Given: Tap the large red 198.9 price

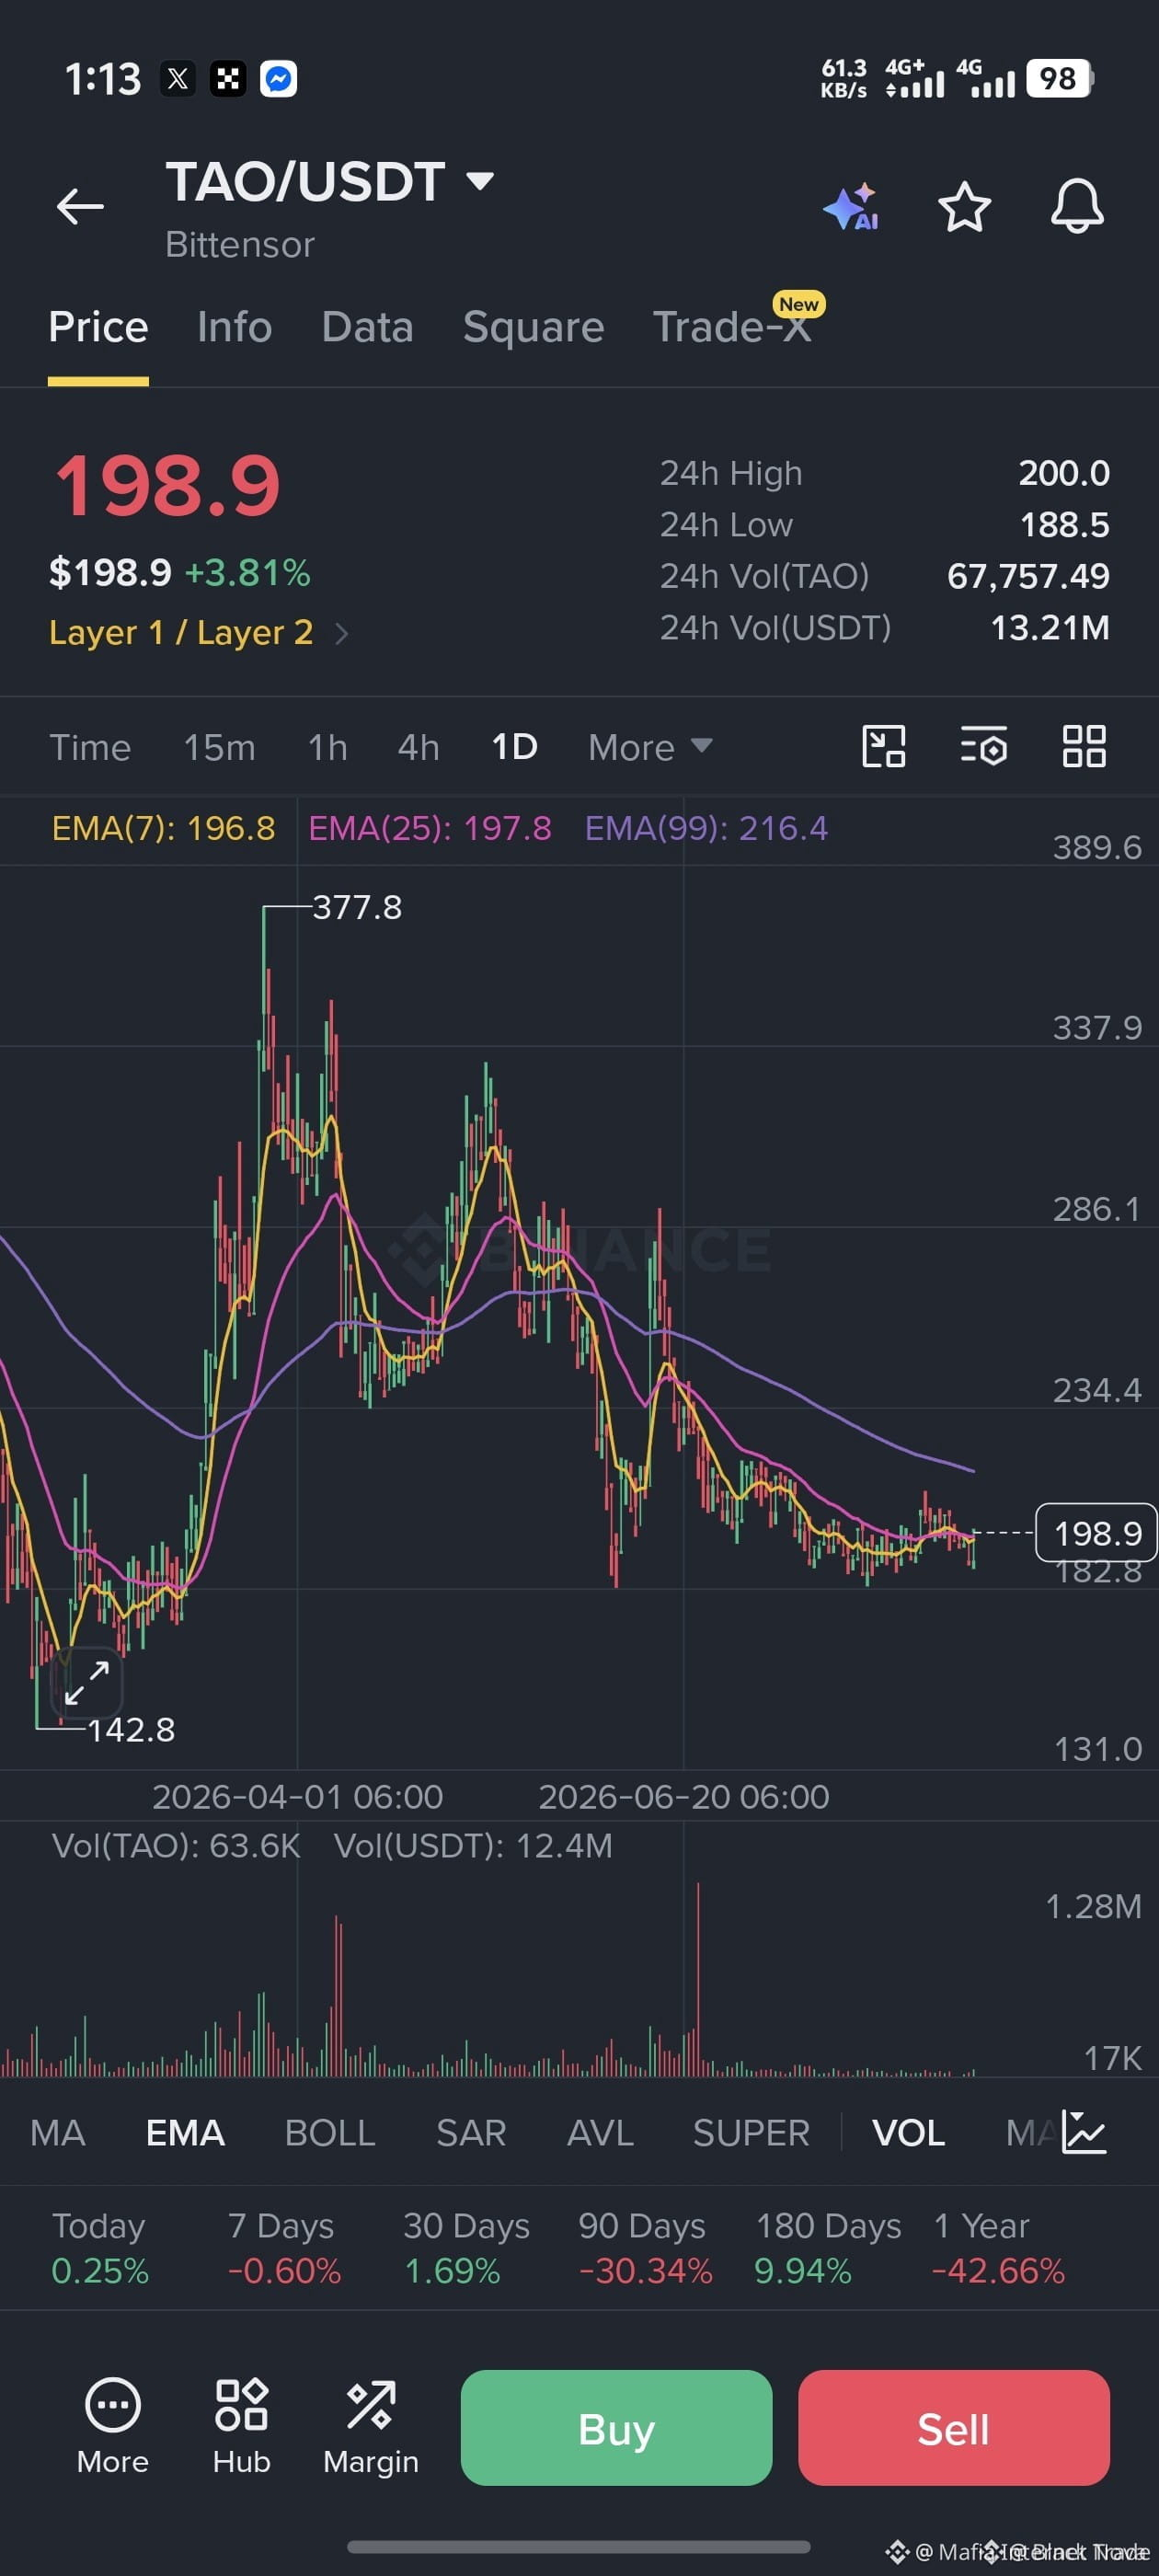Looking at the screenshot, I should tap(167, 485).
